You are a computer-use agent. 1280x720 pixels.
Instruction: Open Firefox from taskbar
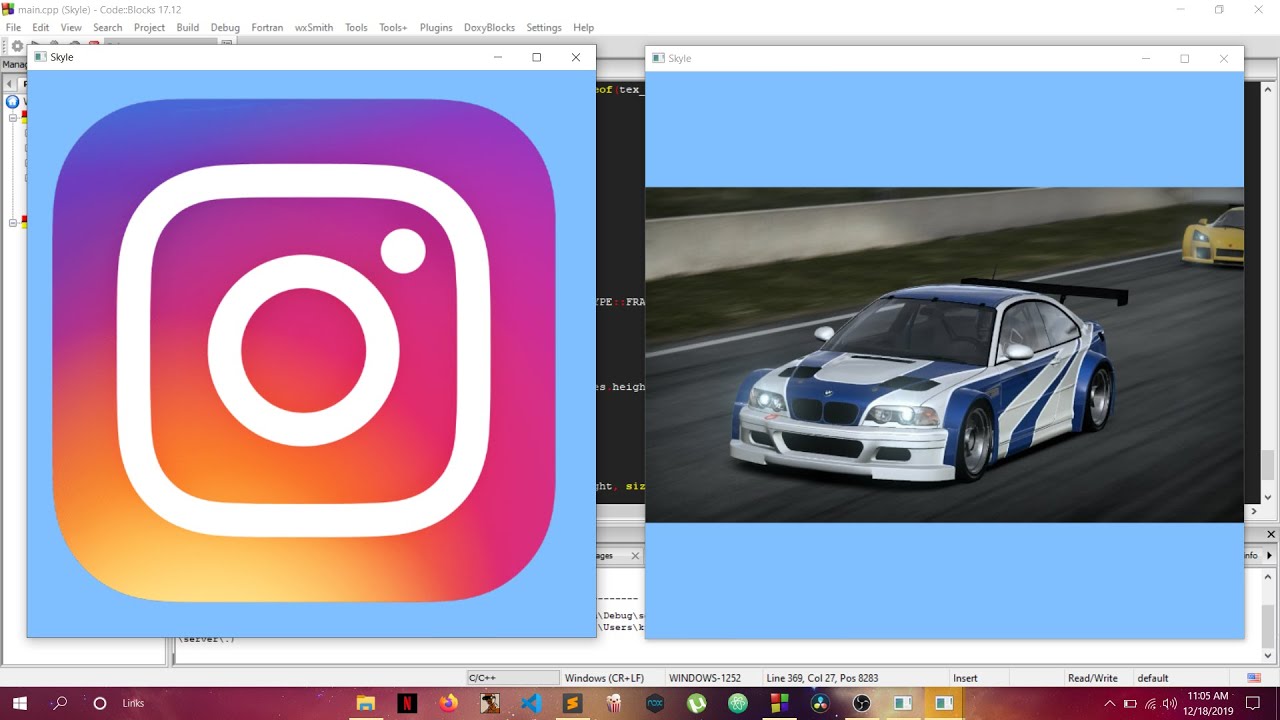pos(448,703)
